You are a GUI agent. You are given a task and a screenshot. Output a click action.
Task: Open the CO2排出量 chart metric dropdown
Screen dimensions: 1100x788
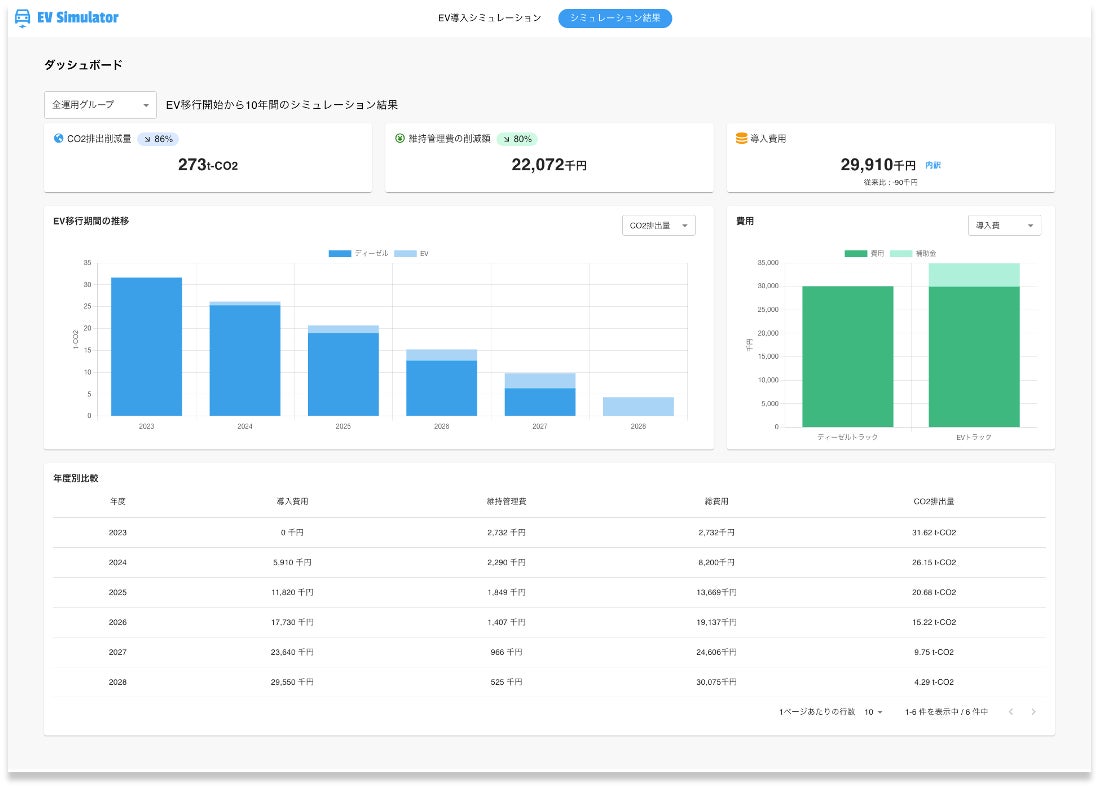click(658, 226)
